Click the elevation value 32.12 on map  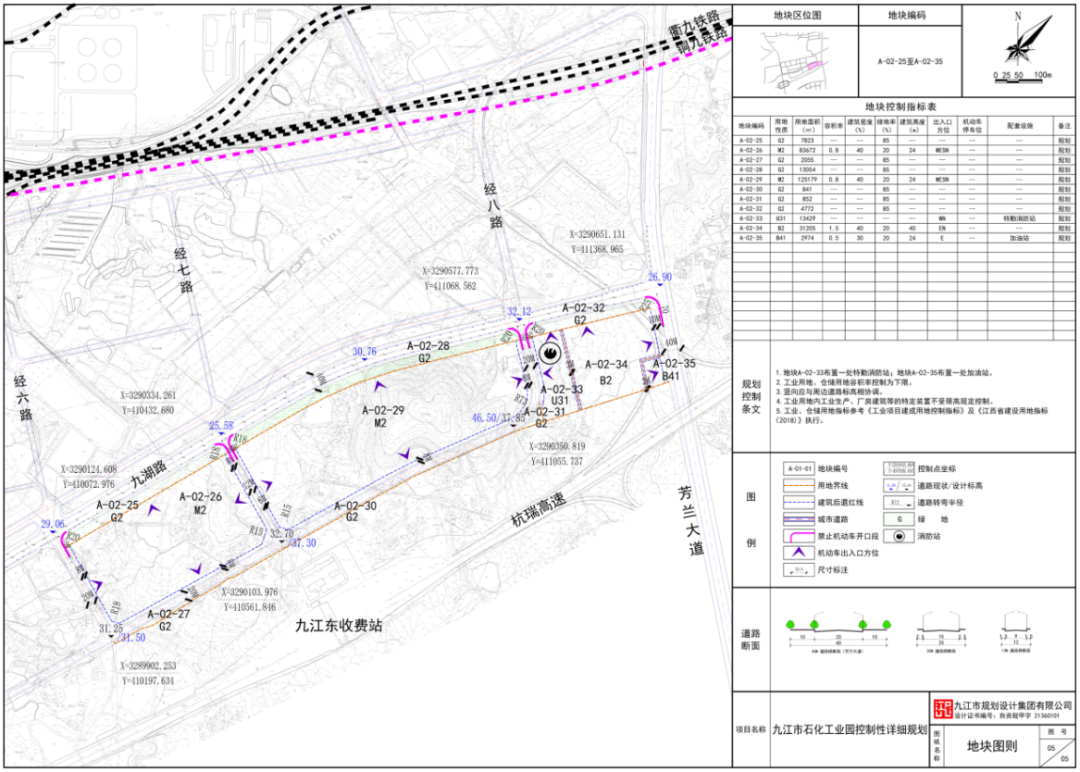519,312
